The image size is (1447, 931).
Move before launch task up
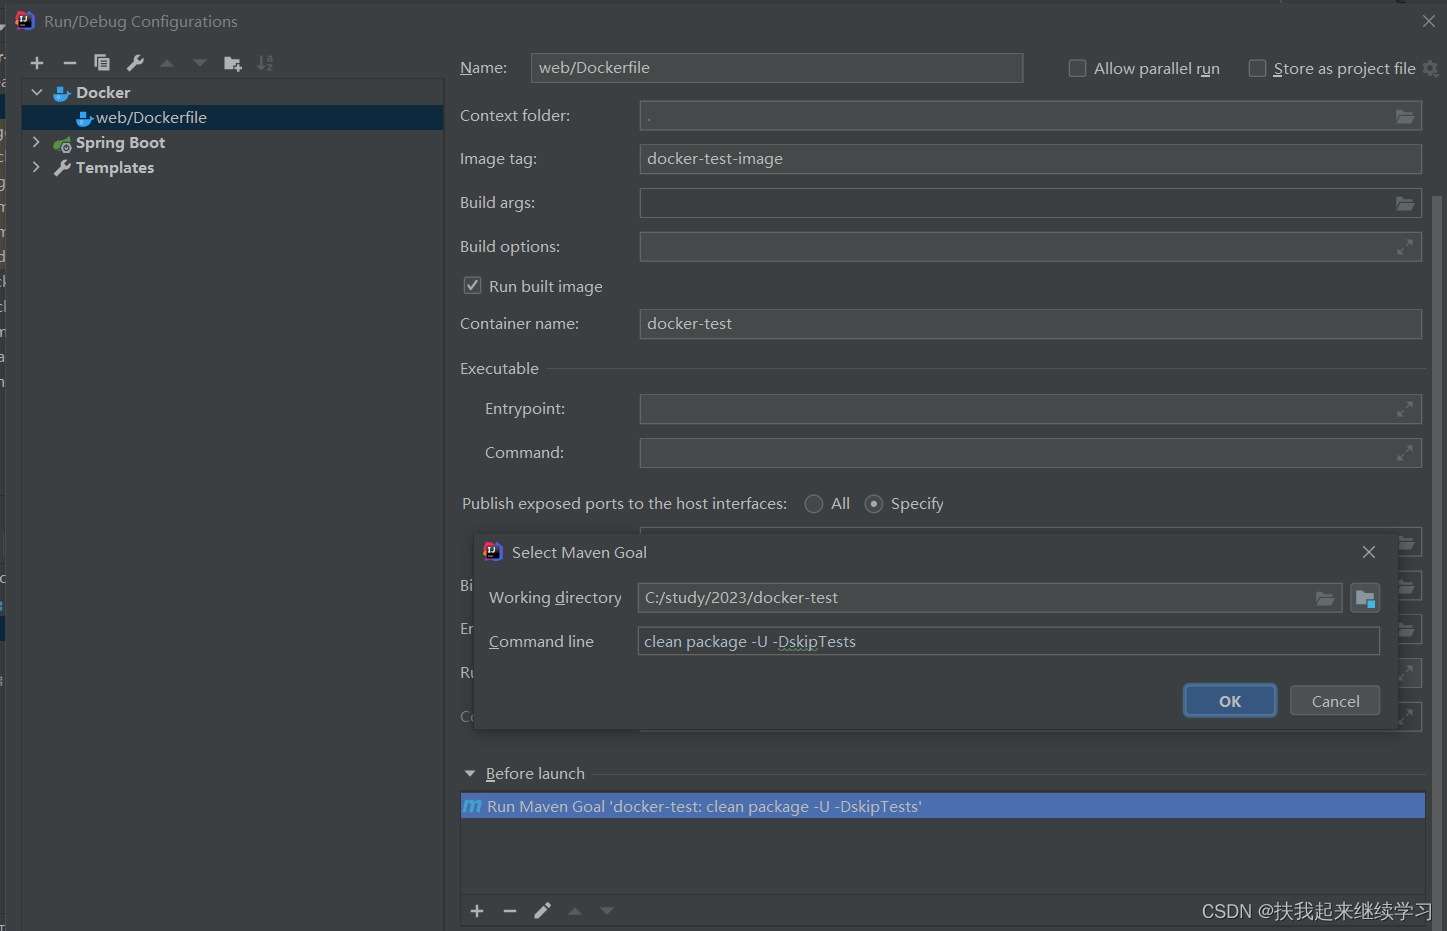575,911
